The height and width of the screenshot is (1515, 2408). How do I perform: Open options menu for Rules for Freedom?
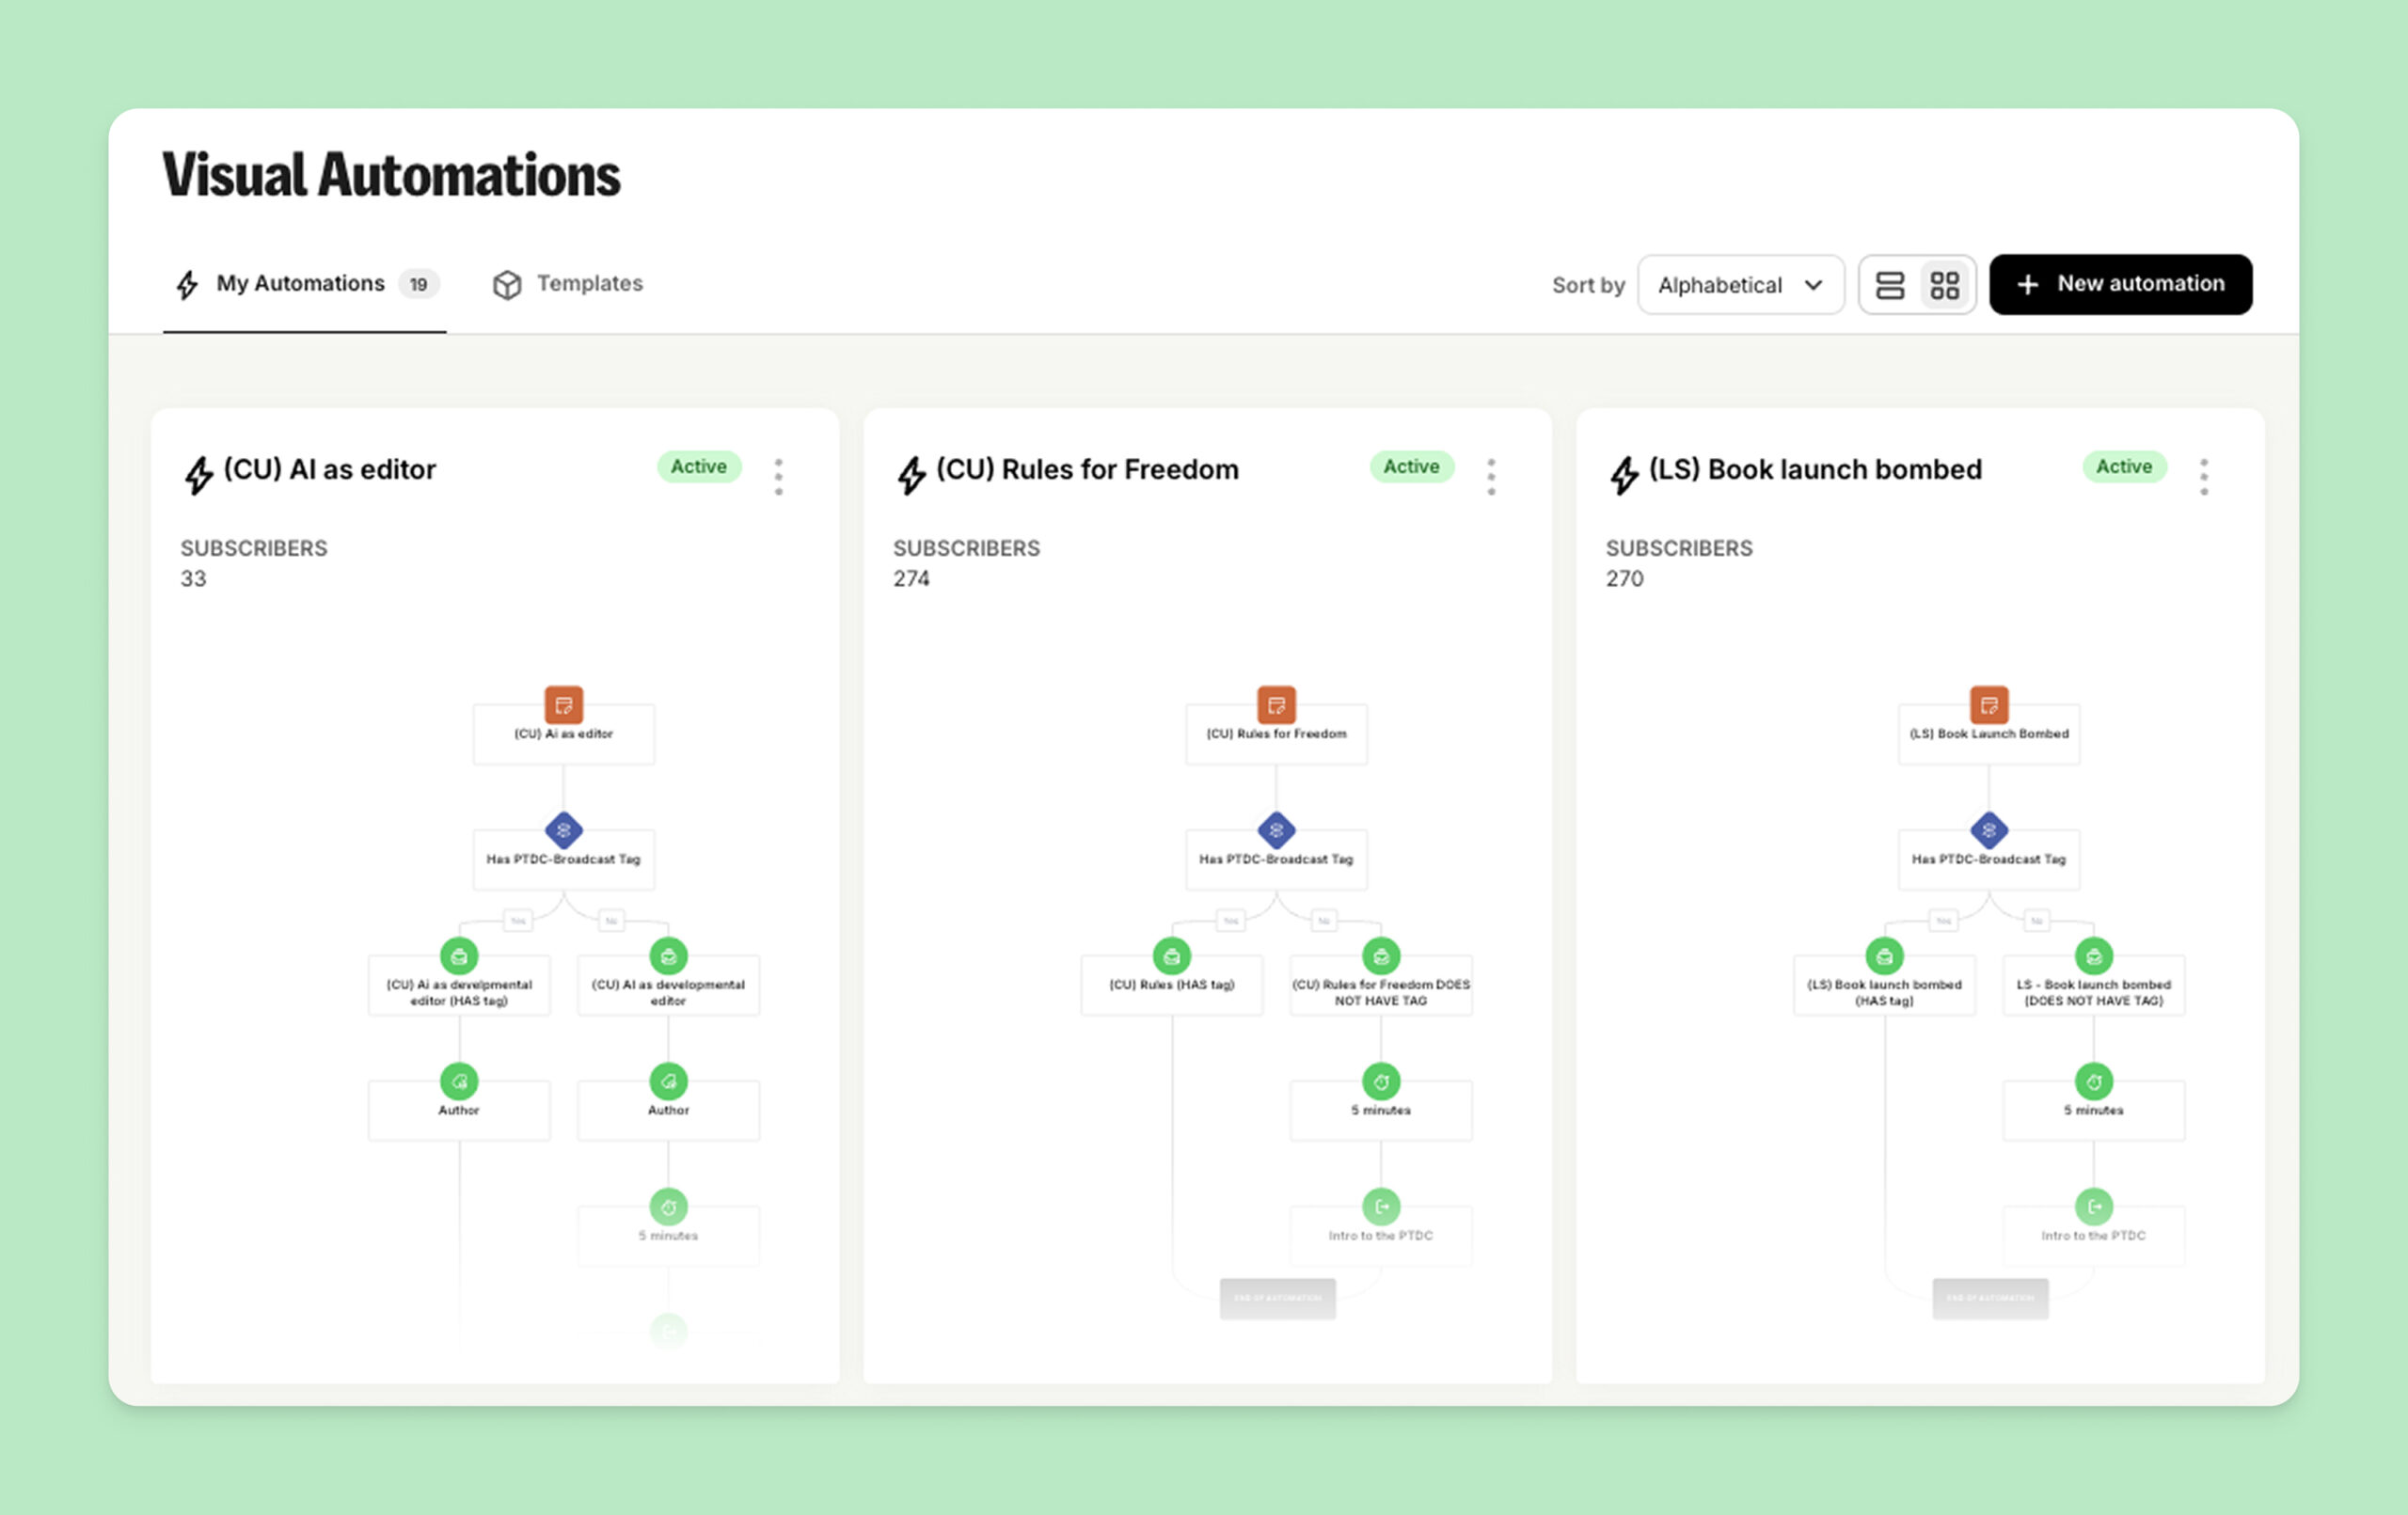(x=1491, y=477)
